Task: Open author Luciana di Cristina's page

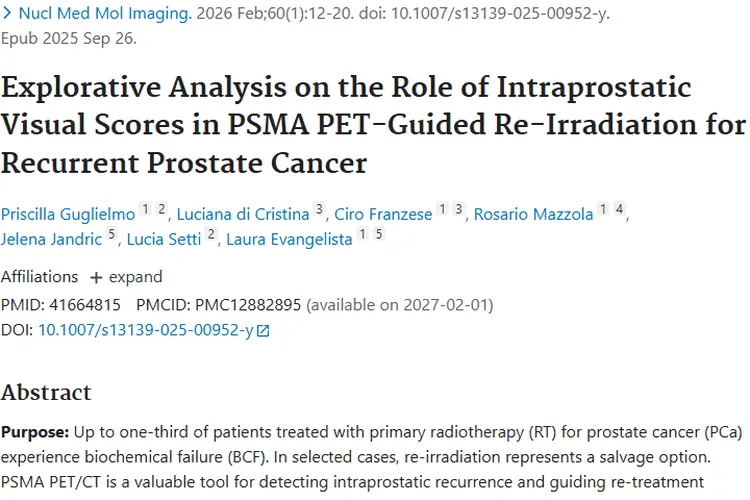Action: click(241, 214)
